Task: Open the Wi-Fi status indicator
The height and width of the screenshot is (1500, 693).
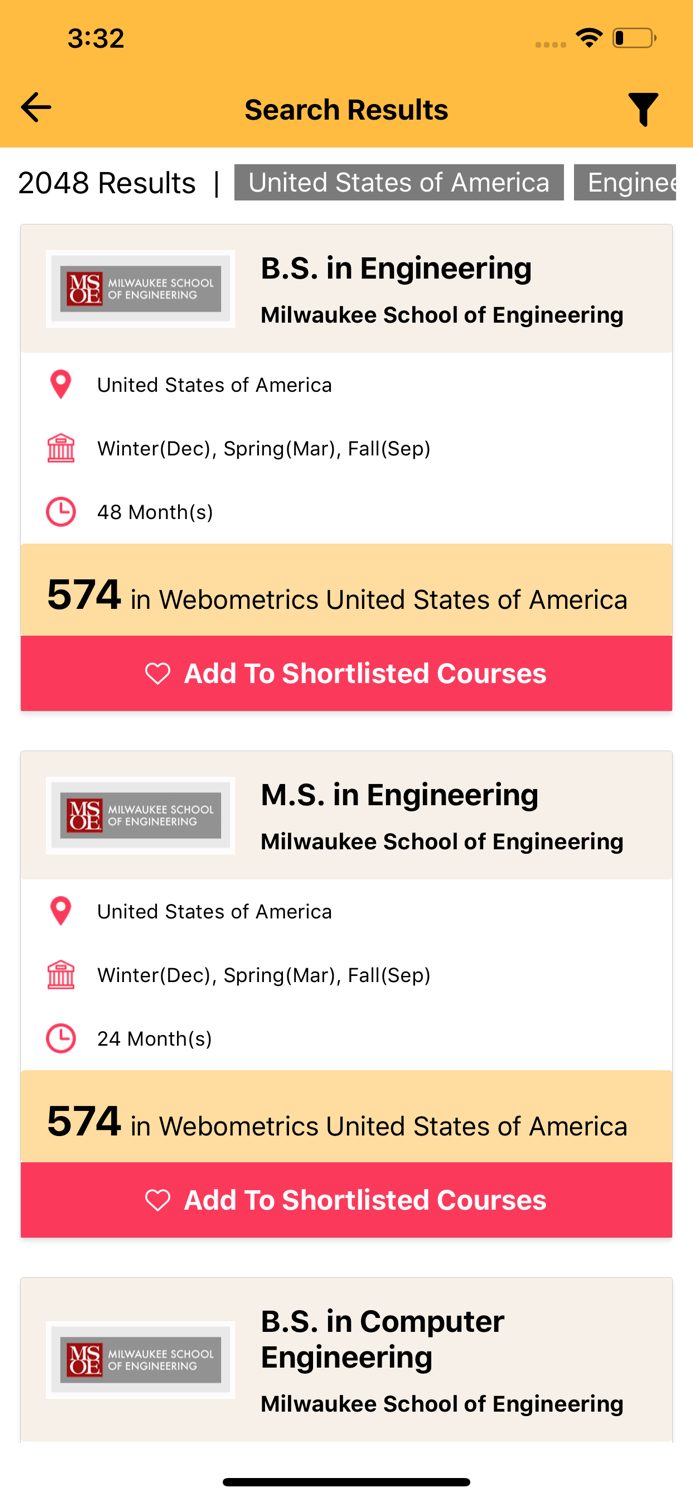Action: click(588, 37)
